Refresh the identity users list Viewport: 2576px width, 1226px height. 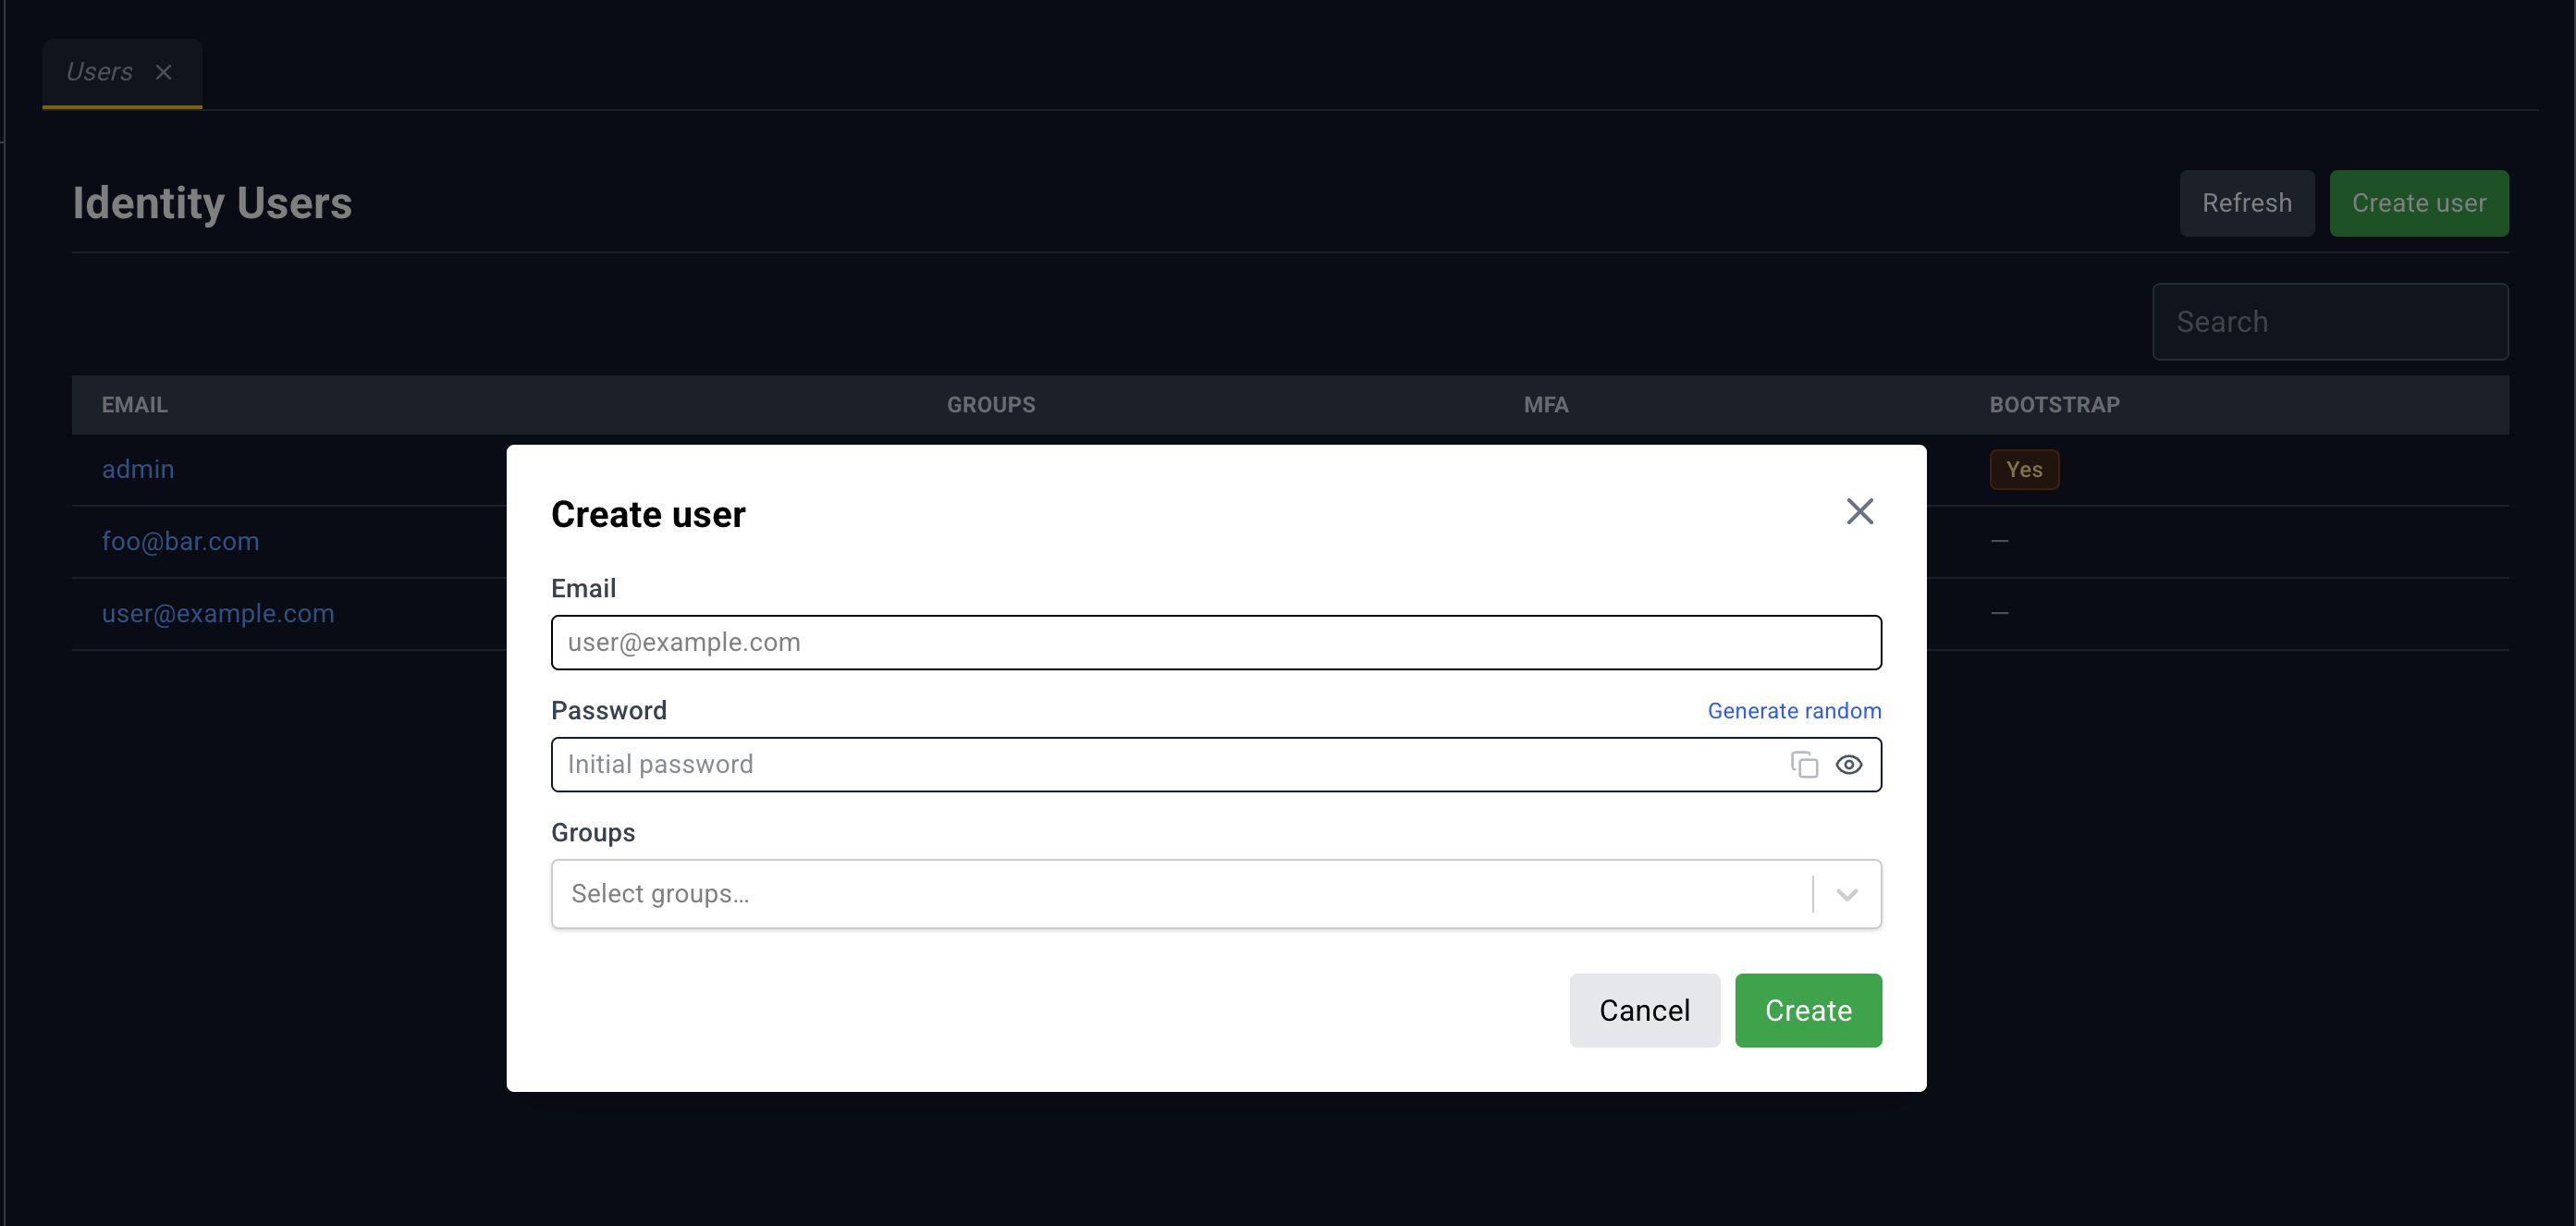2246,203
